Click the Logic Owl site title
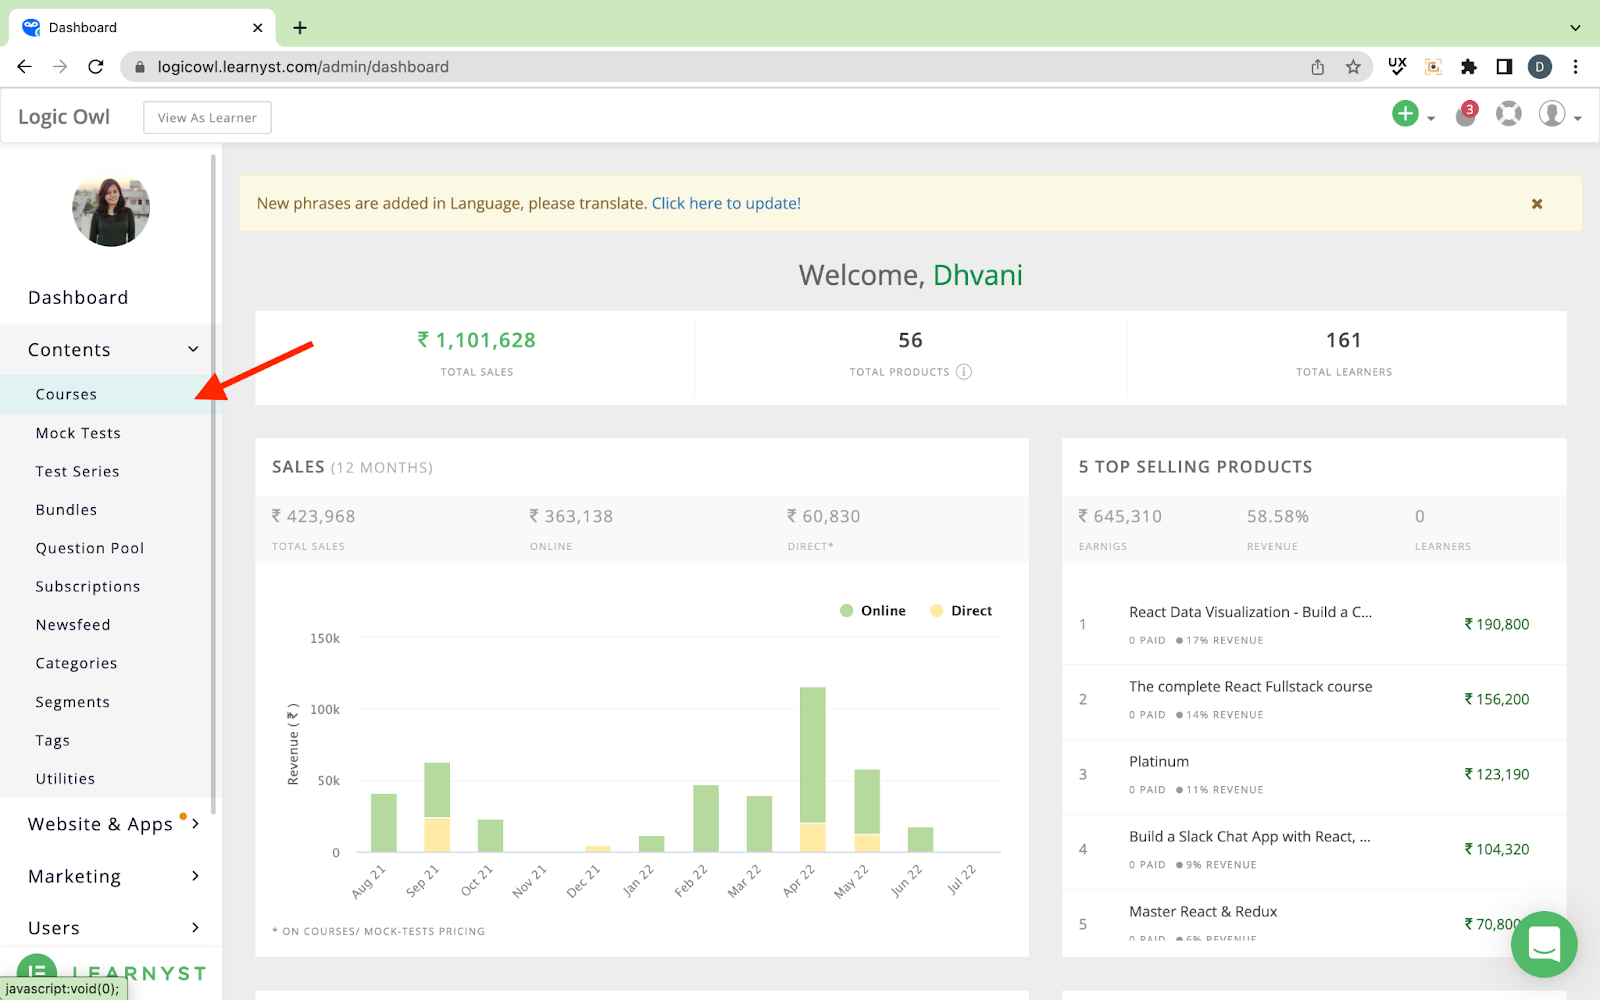Screen dimensions: 1600x1000 pyautogui.click(x=64, y=117)
